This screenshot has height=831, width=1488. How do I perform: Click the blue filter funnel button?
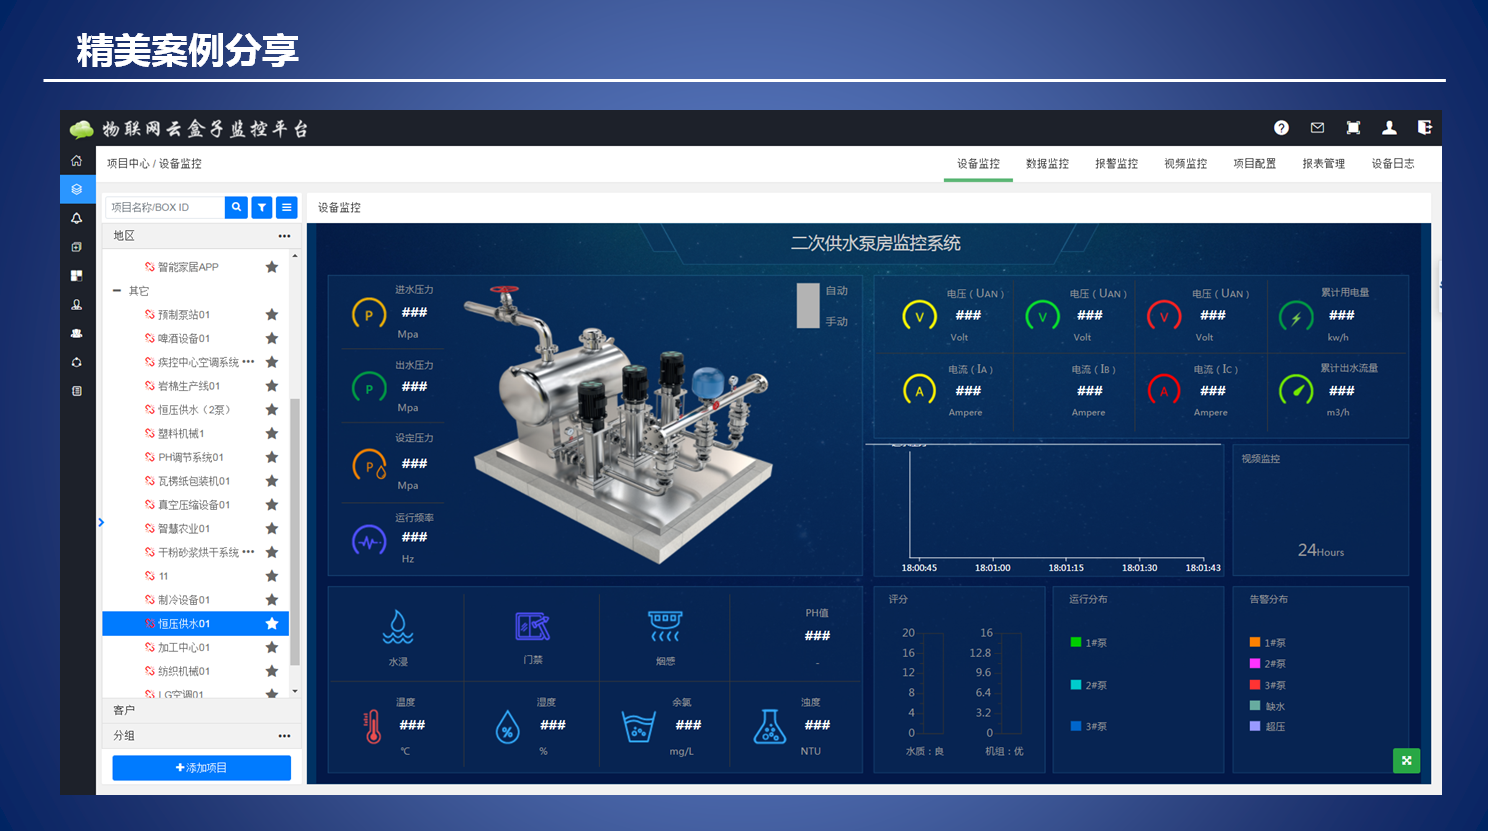tap(262, 207)
